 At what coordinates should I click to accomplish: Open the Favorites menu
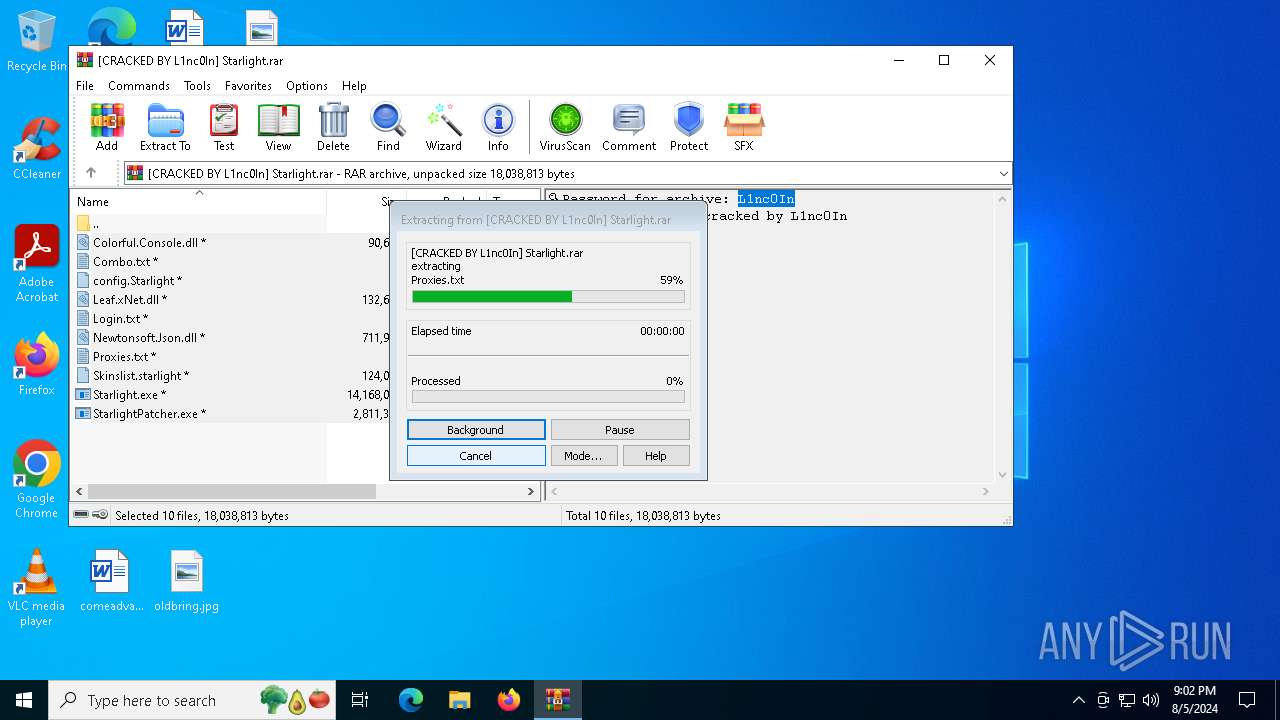(248, 86)
